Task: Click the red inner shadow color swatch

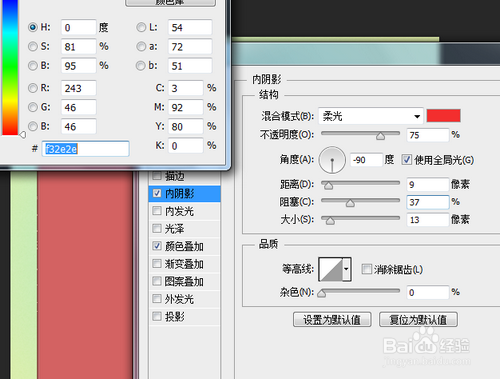Action: pos(443,116)
